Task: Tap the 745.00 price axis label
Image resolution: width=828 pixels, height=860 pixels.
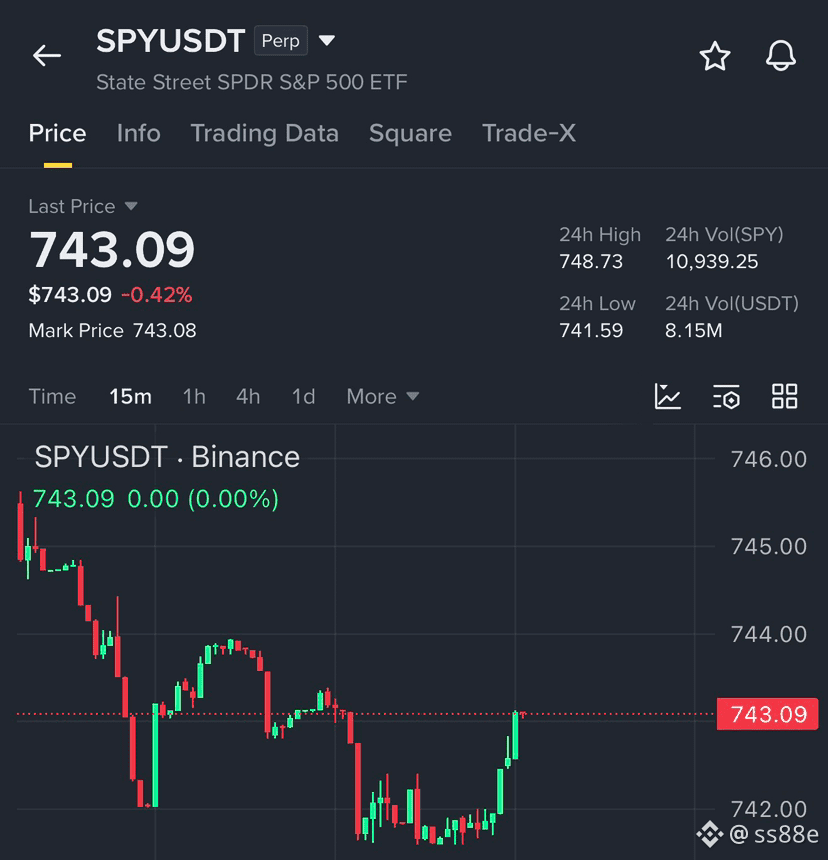Action: click(768, 546)
